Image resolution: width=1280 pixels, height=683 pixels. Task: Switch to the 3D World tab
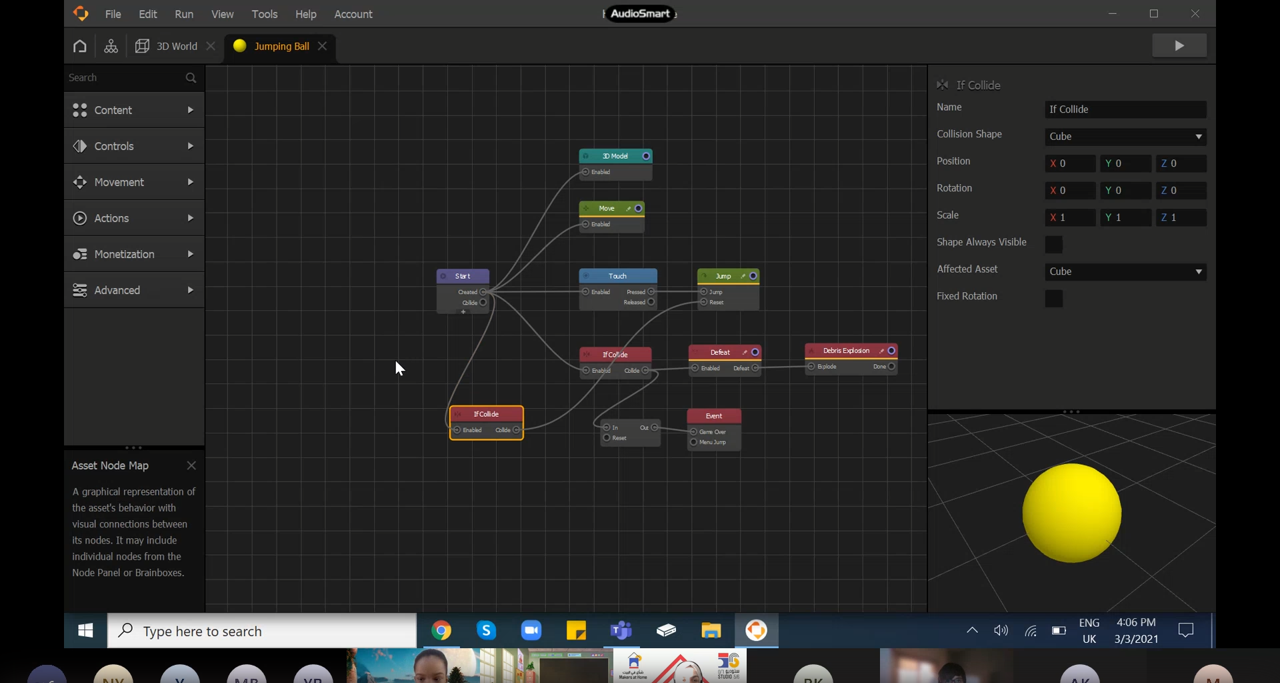coord(176,46)
